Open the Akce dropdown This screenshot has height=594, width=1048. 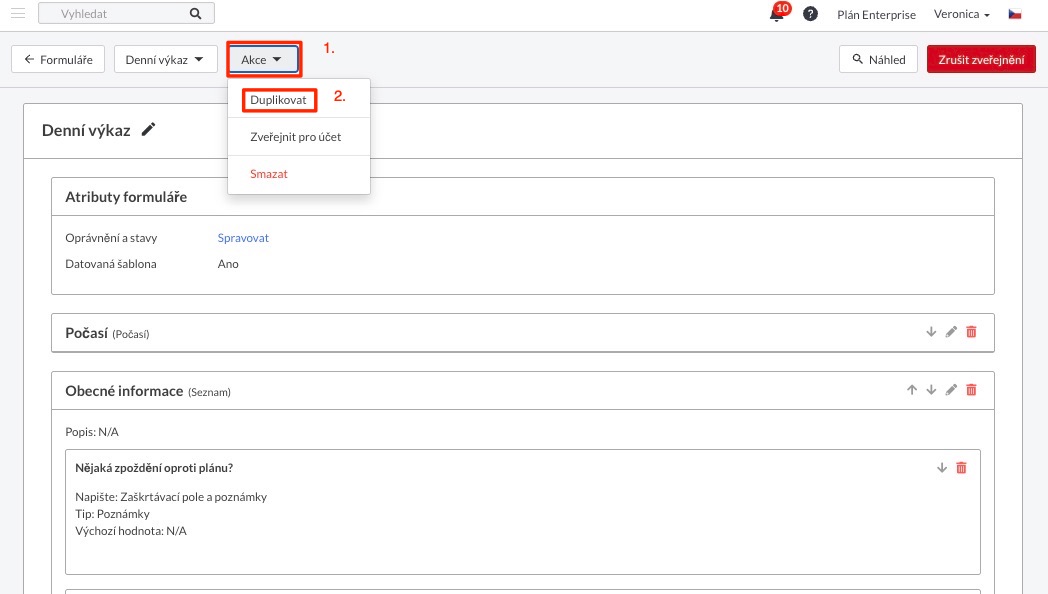pos(261,59)
